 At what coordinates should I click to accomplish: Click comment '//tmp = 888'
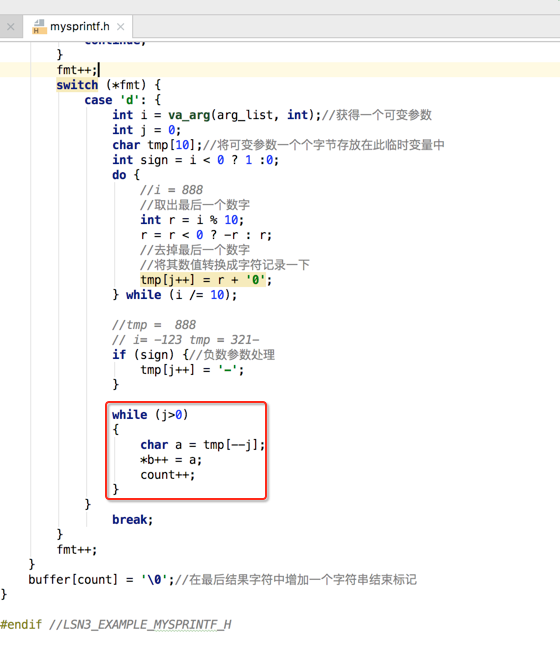tap(154, 325)
